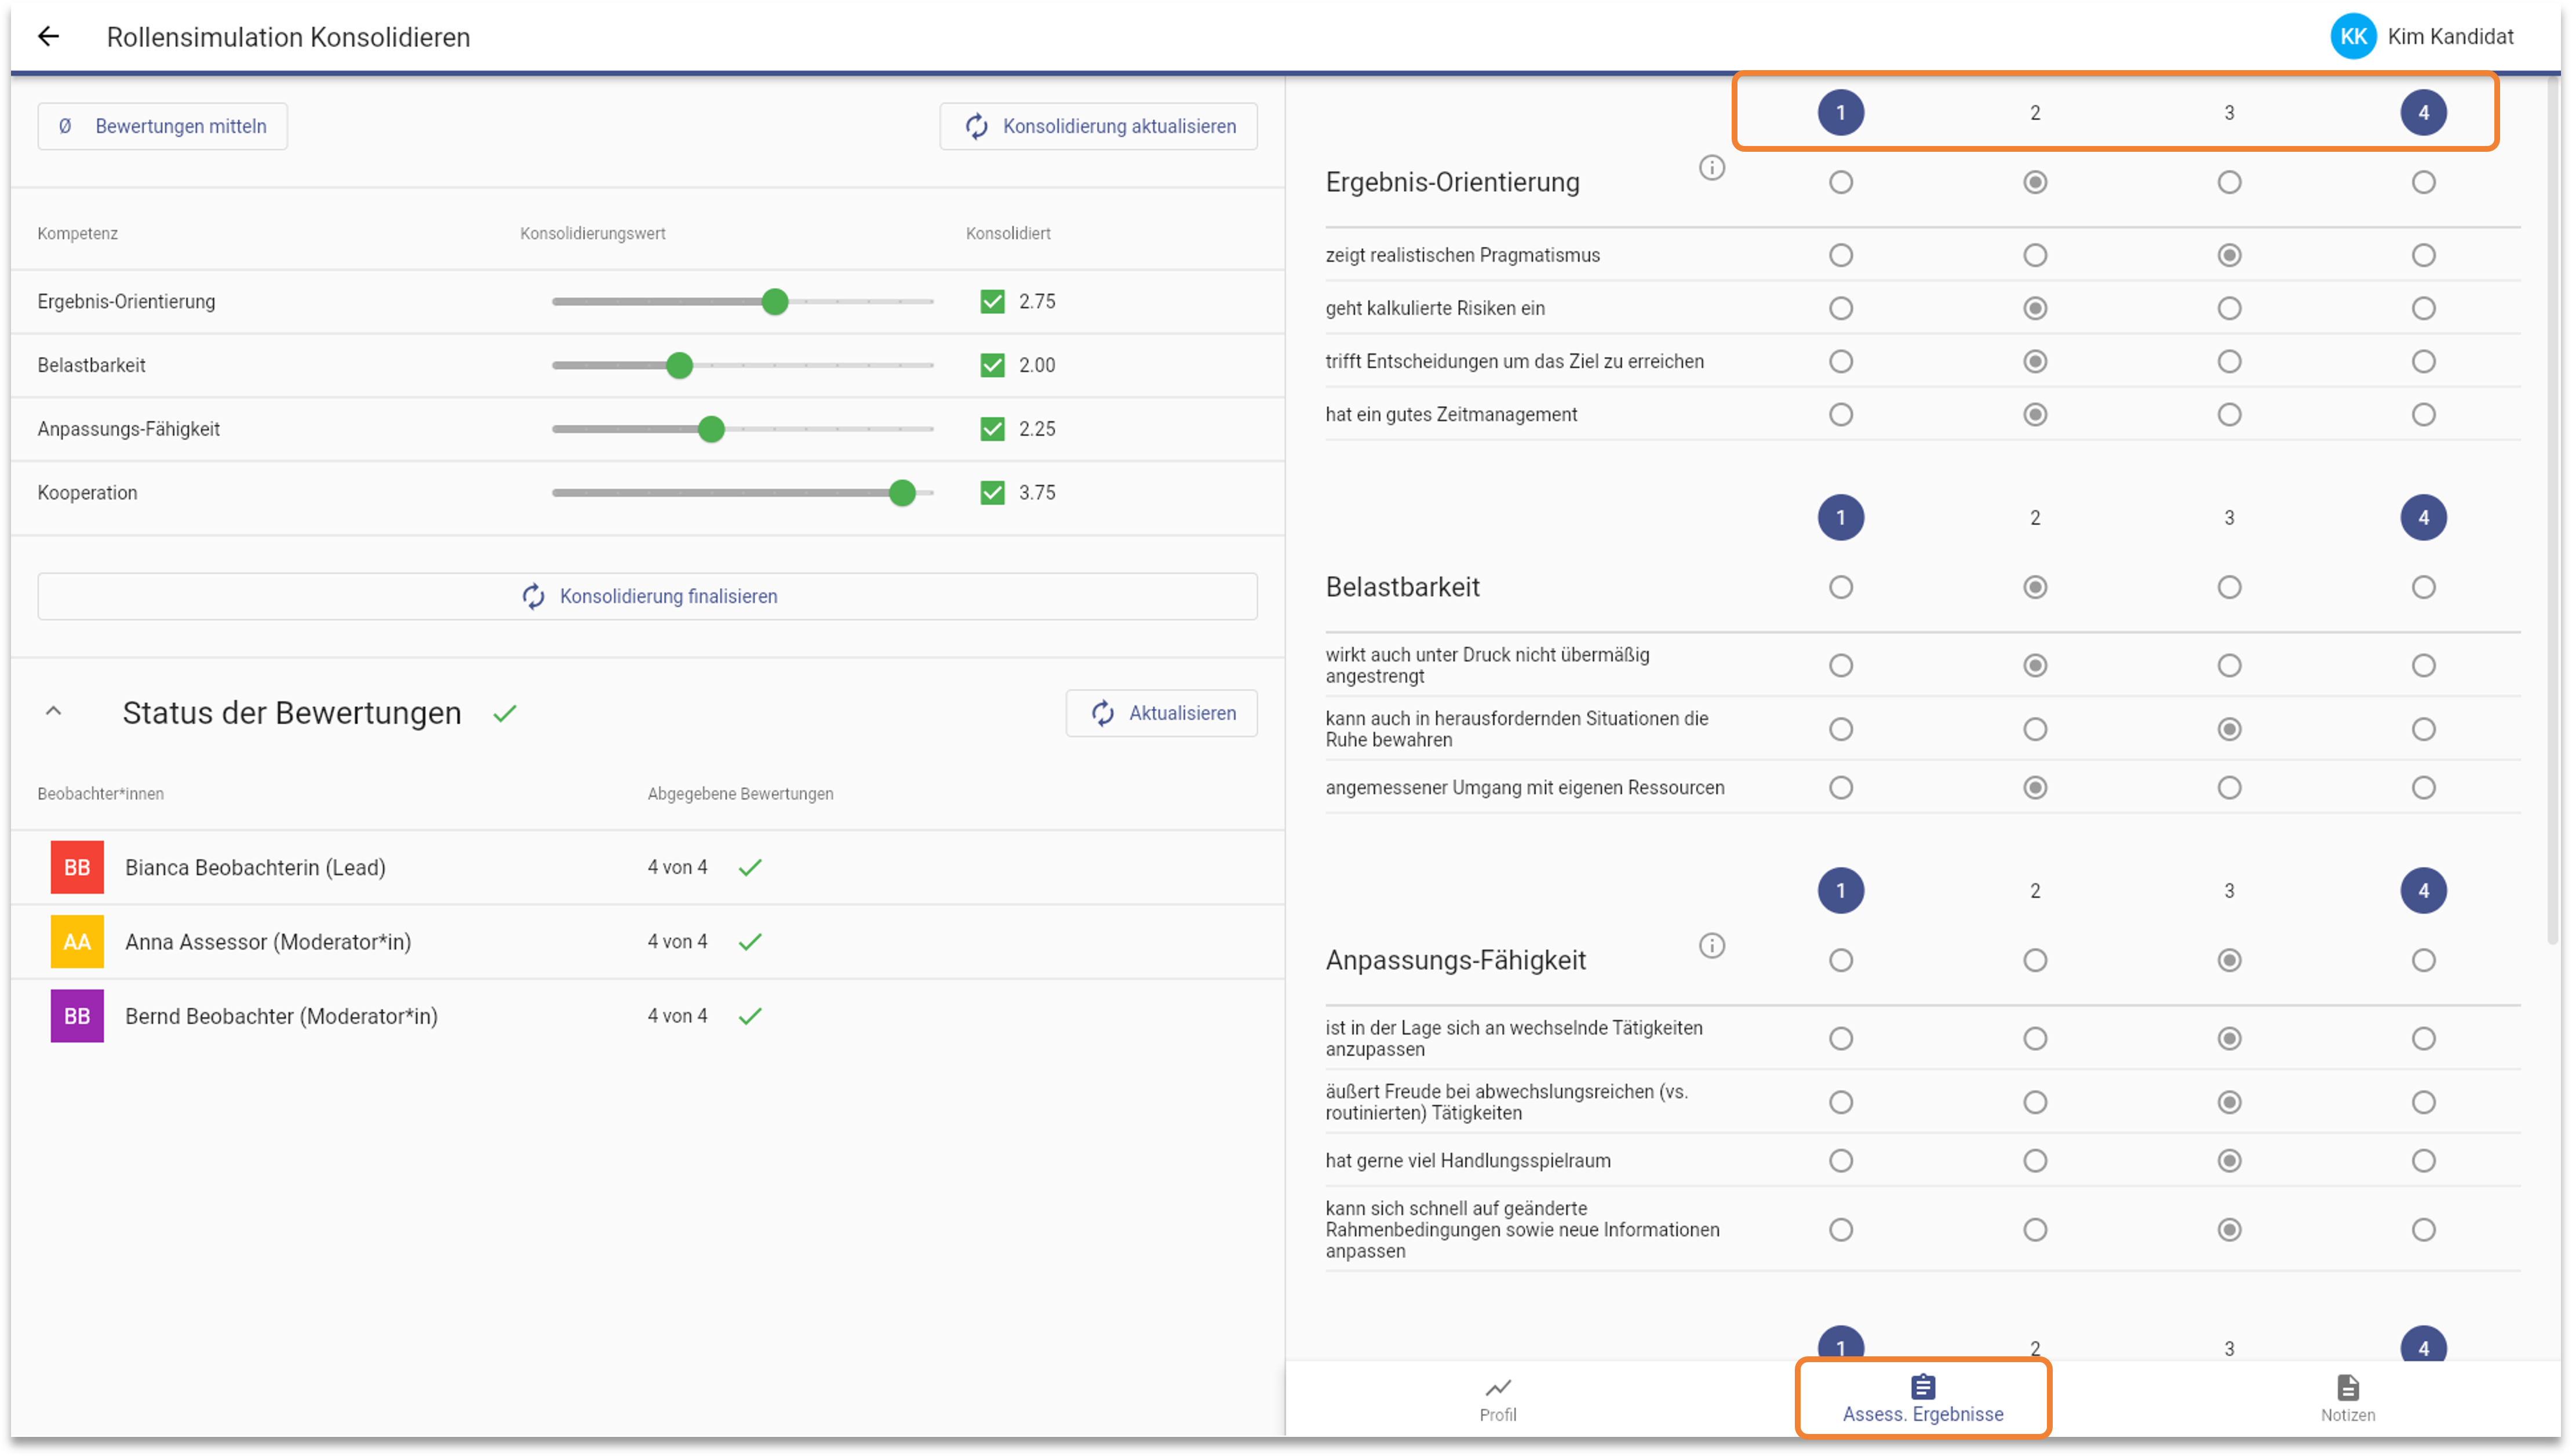Select rating 1 for geht kalkulierte Risiken ein
The width and height of the screenshot is (2572, 1456).
[1840, 308]
